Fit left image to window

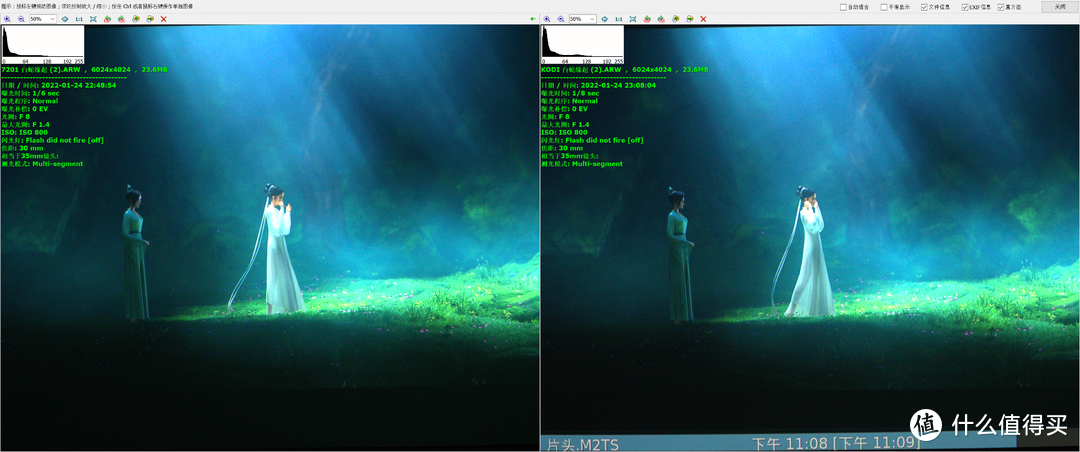(x=93, y=19)
